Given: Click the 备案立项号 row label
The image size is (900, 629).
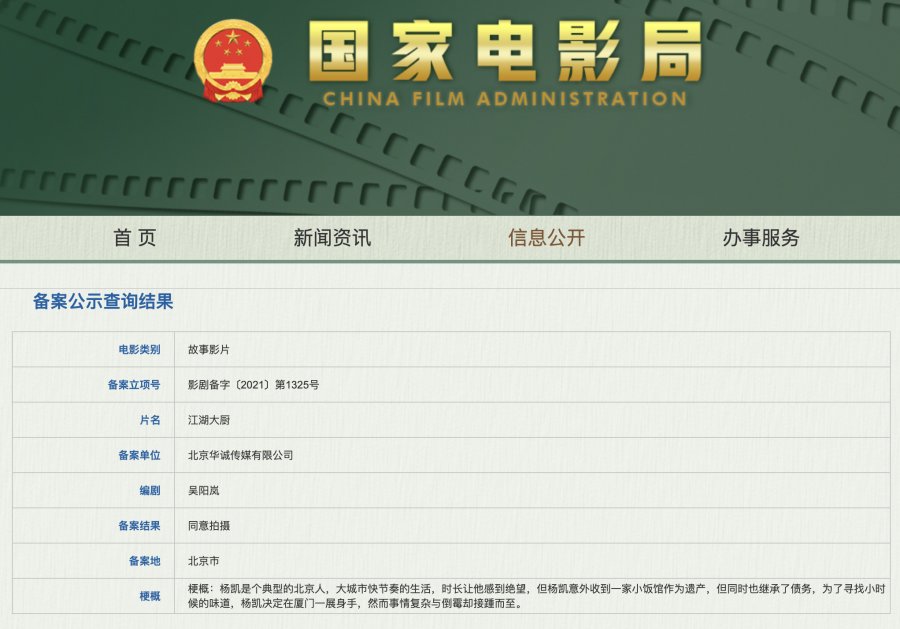Looking at the screenshot, I should pyautogui.click(x=134, y=385).
